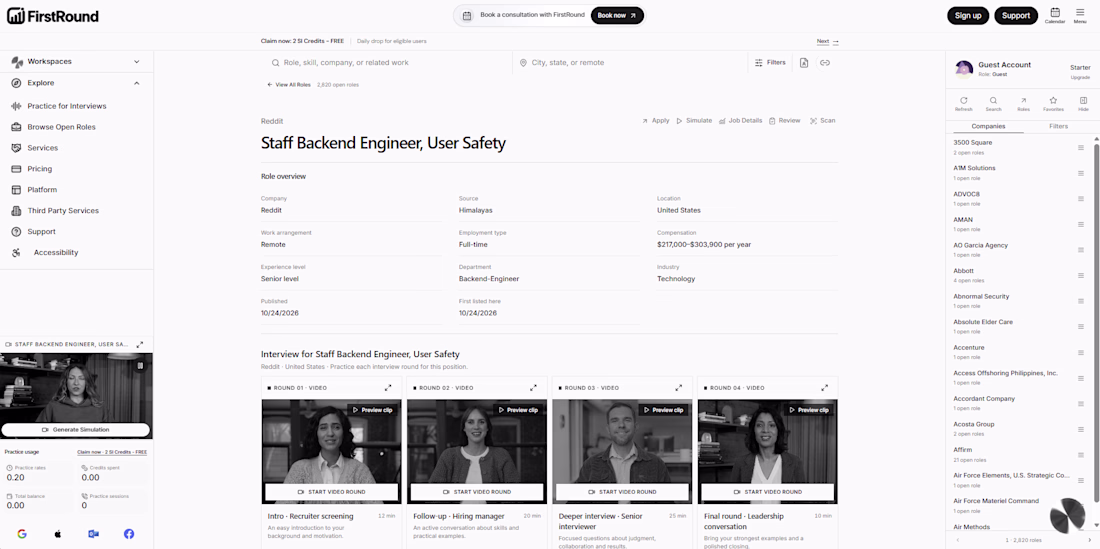The width and height of the screenshot is (1100, 549).
Task: Open Practice for Interviews
Action: 67,106
